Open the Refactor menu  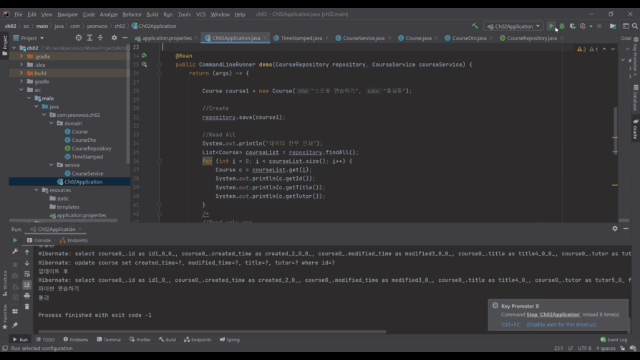point(132,14)
